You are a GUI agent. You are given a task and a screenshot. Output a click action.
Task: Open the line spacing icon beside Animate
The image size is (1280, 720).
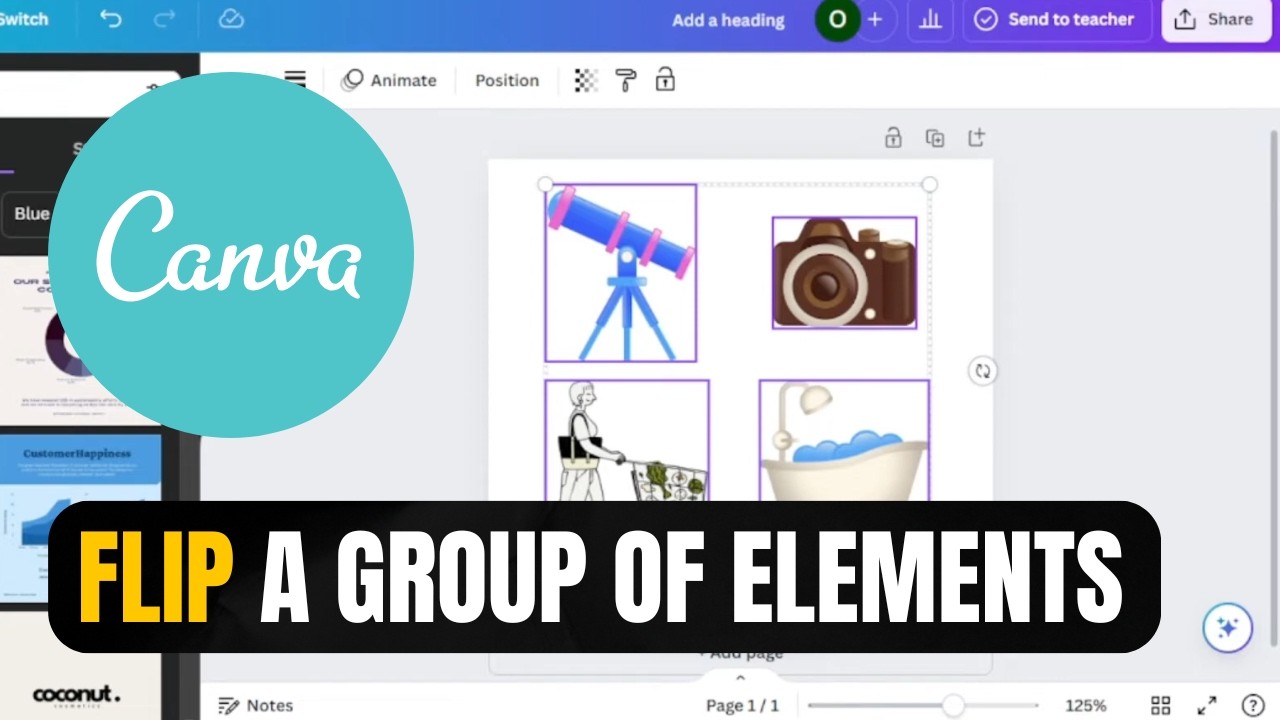coord(295,80)
